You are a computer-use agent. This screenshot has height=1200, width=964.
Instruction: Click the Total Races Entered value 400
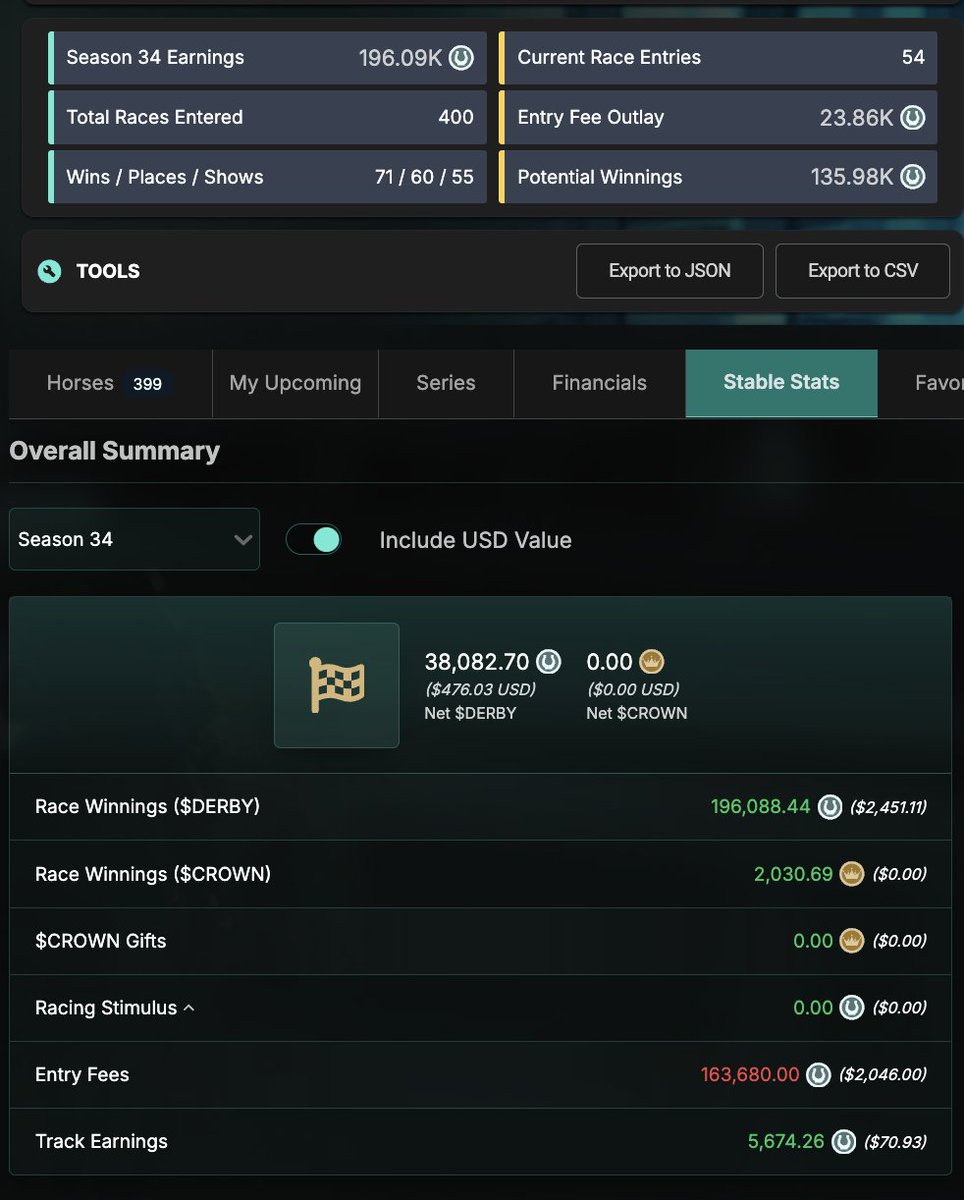456,117
